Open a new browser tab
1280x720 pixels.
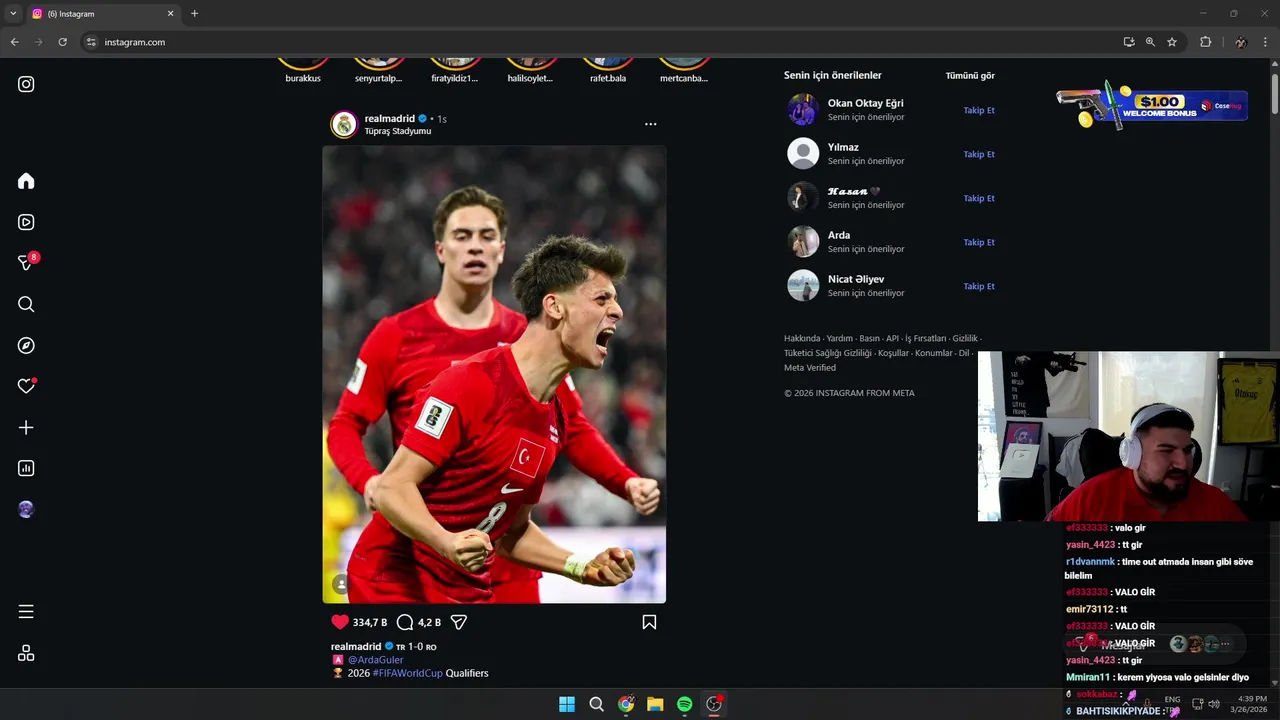(x=194, y=14)
